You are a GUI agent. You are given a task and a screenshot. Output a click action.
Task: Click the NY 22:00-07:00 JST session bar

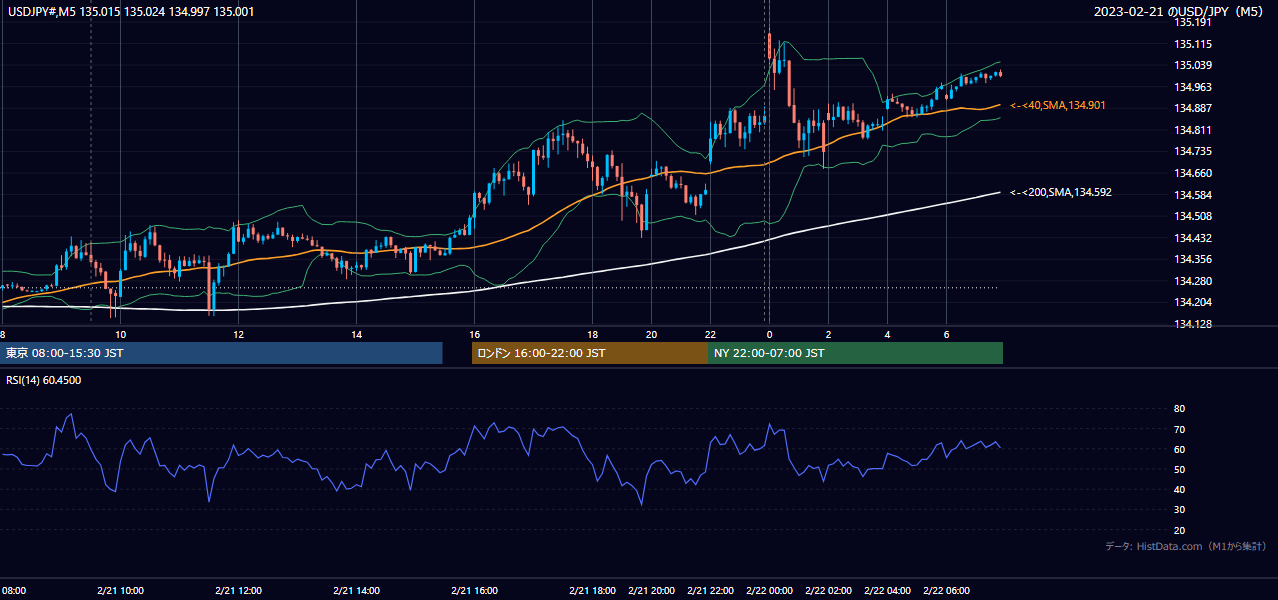point(855,353)
